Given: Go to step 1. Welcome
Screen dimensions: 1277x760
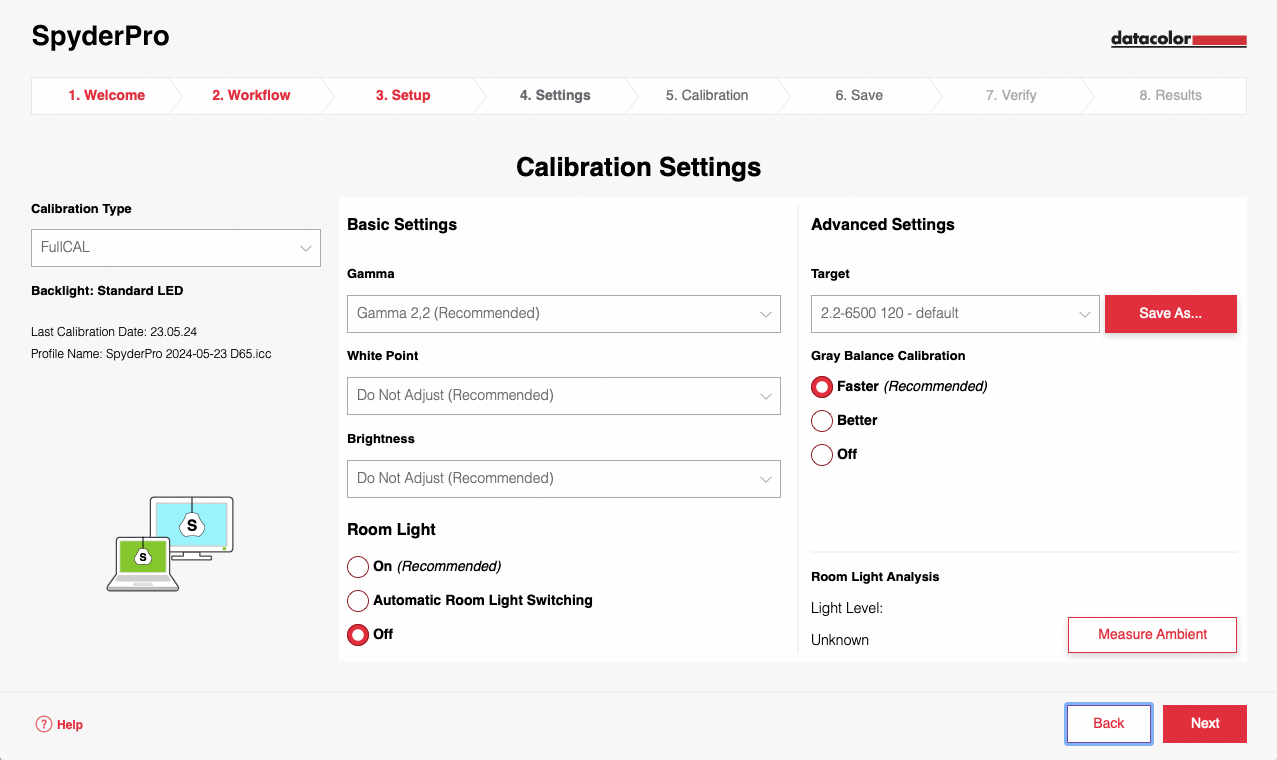Looking at the screenshot, I should coord(106,96).
